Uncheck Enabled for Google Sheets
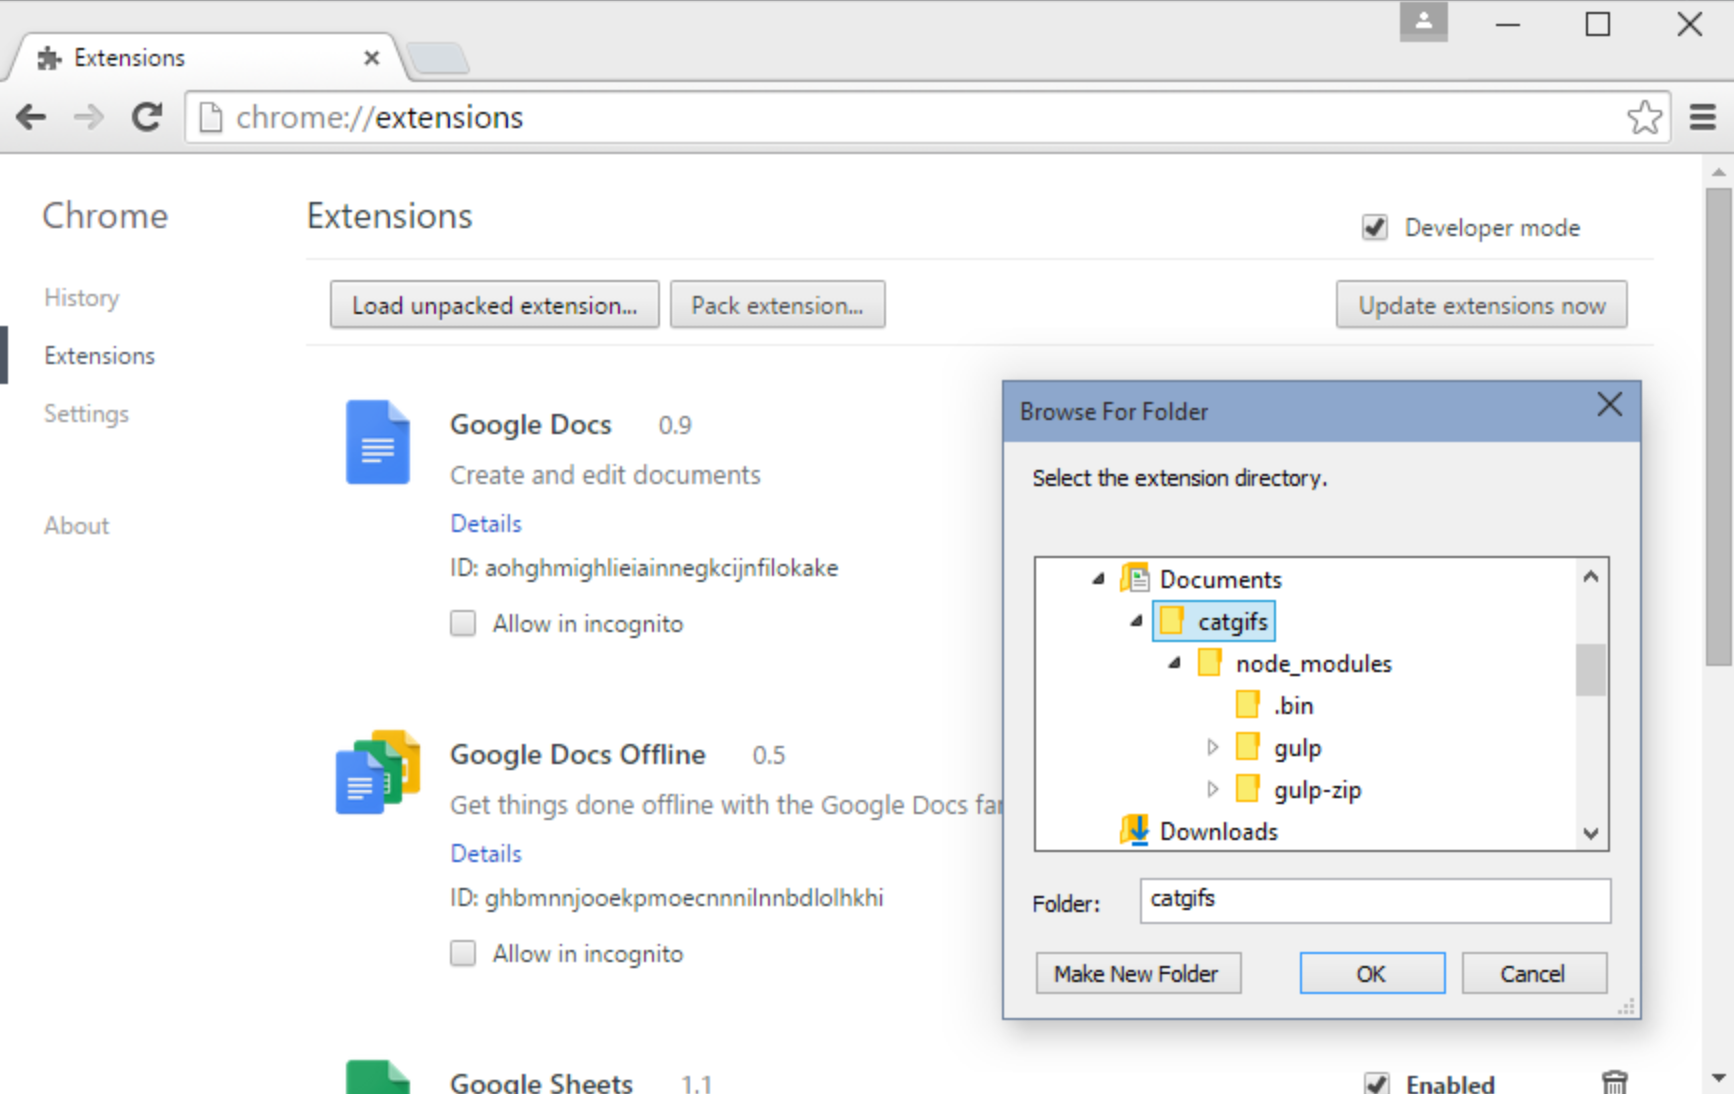The height and width of the screenshot is (1094, 1734). [1377, 1084]
